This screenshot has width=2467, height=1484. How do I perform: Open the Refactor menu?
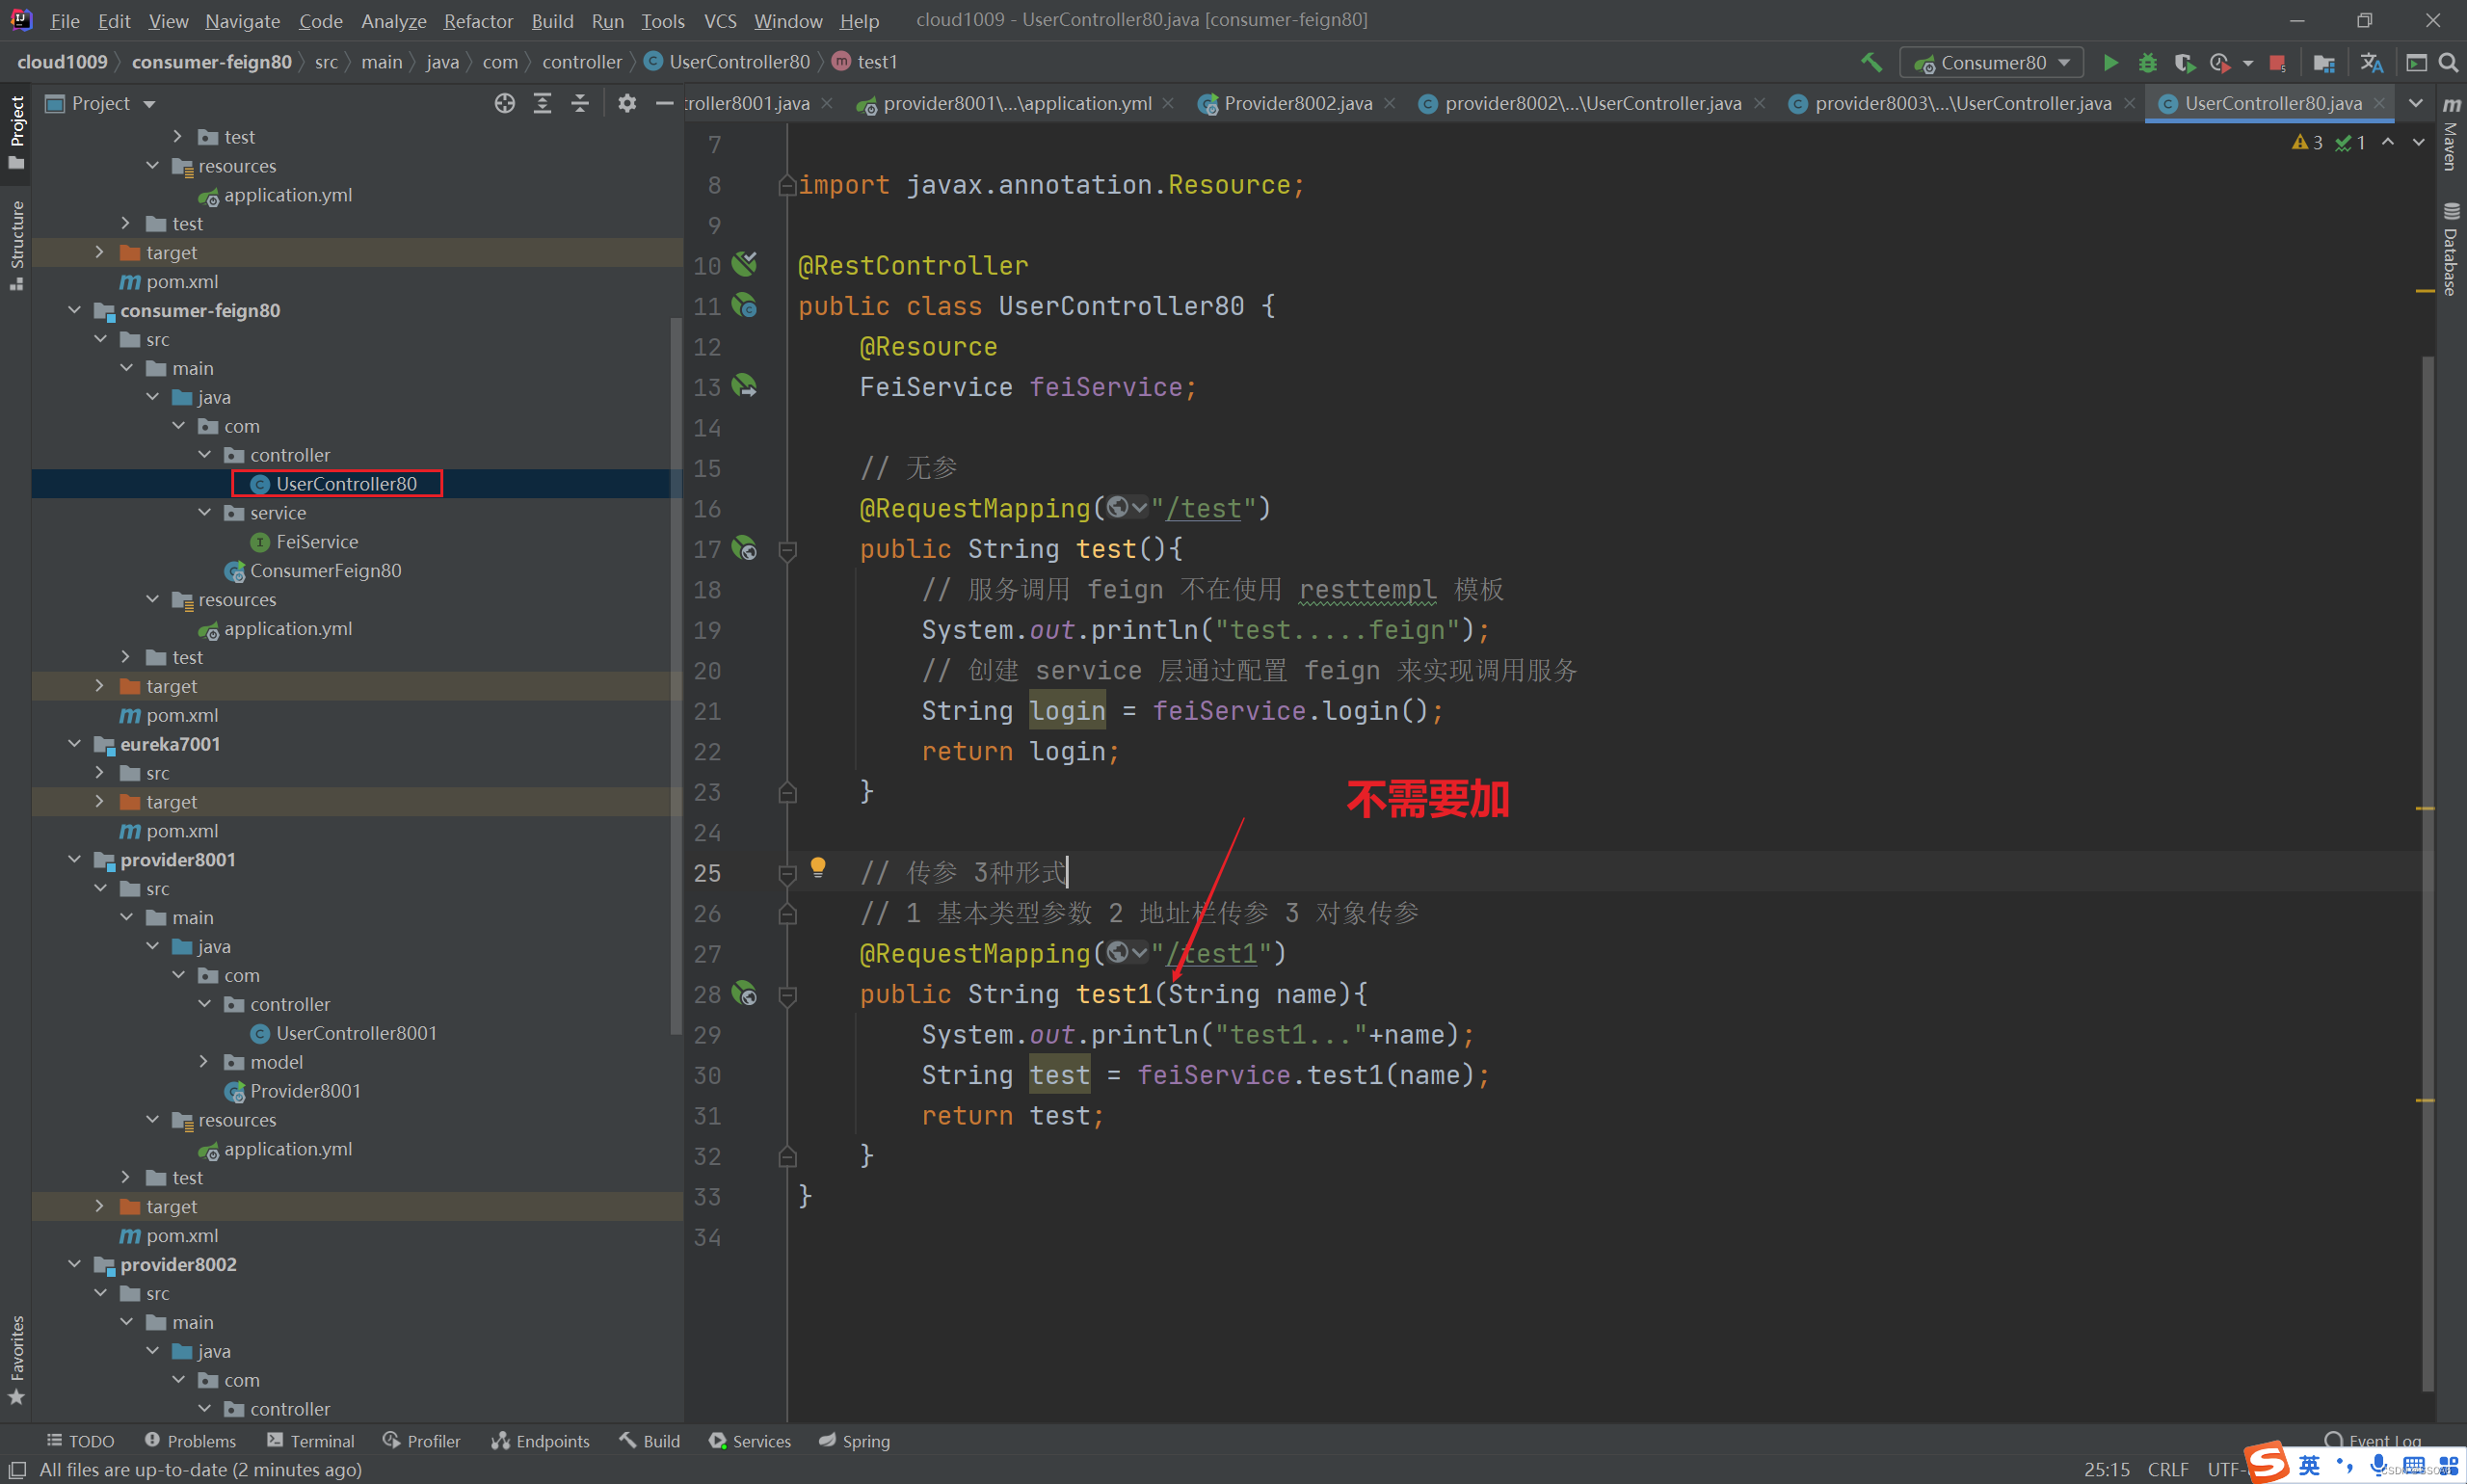pos(478,20)
